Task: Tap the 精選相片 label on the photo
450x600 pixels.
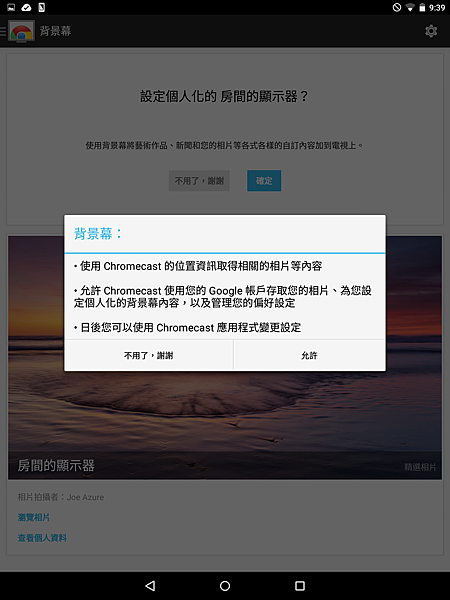Action: click(420, 467)
